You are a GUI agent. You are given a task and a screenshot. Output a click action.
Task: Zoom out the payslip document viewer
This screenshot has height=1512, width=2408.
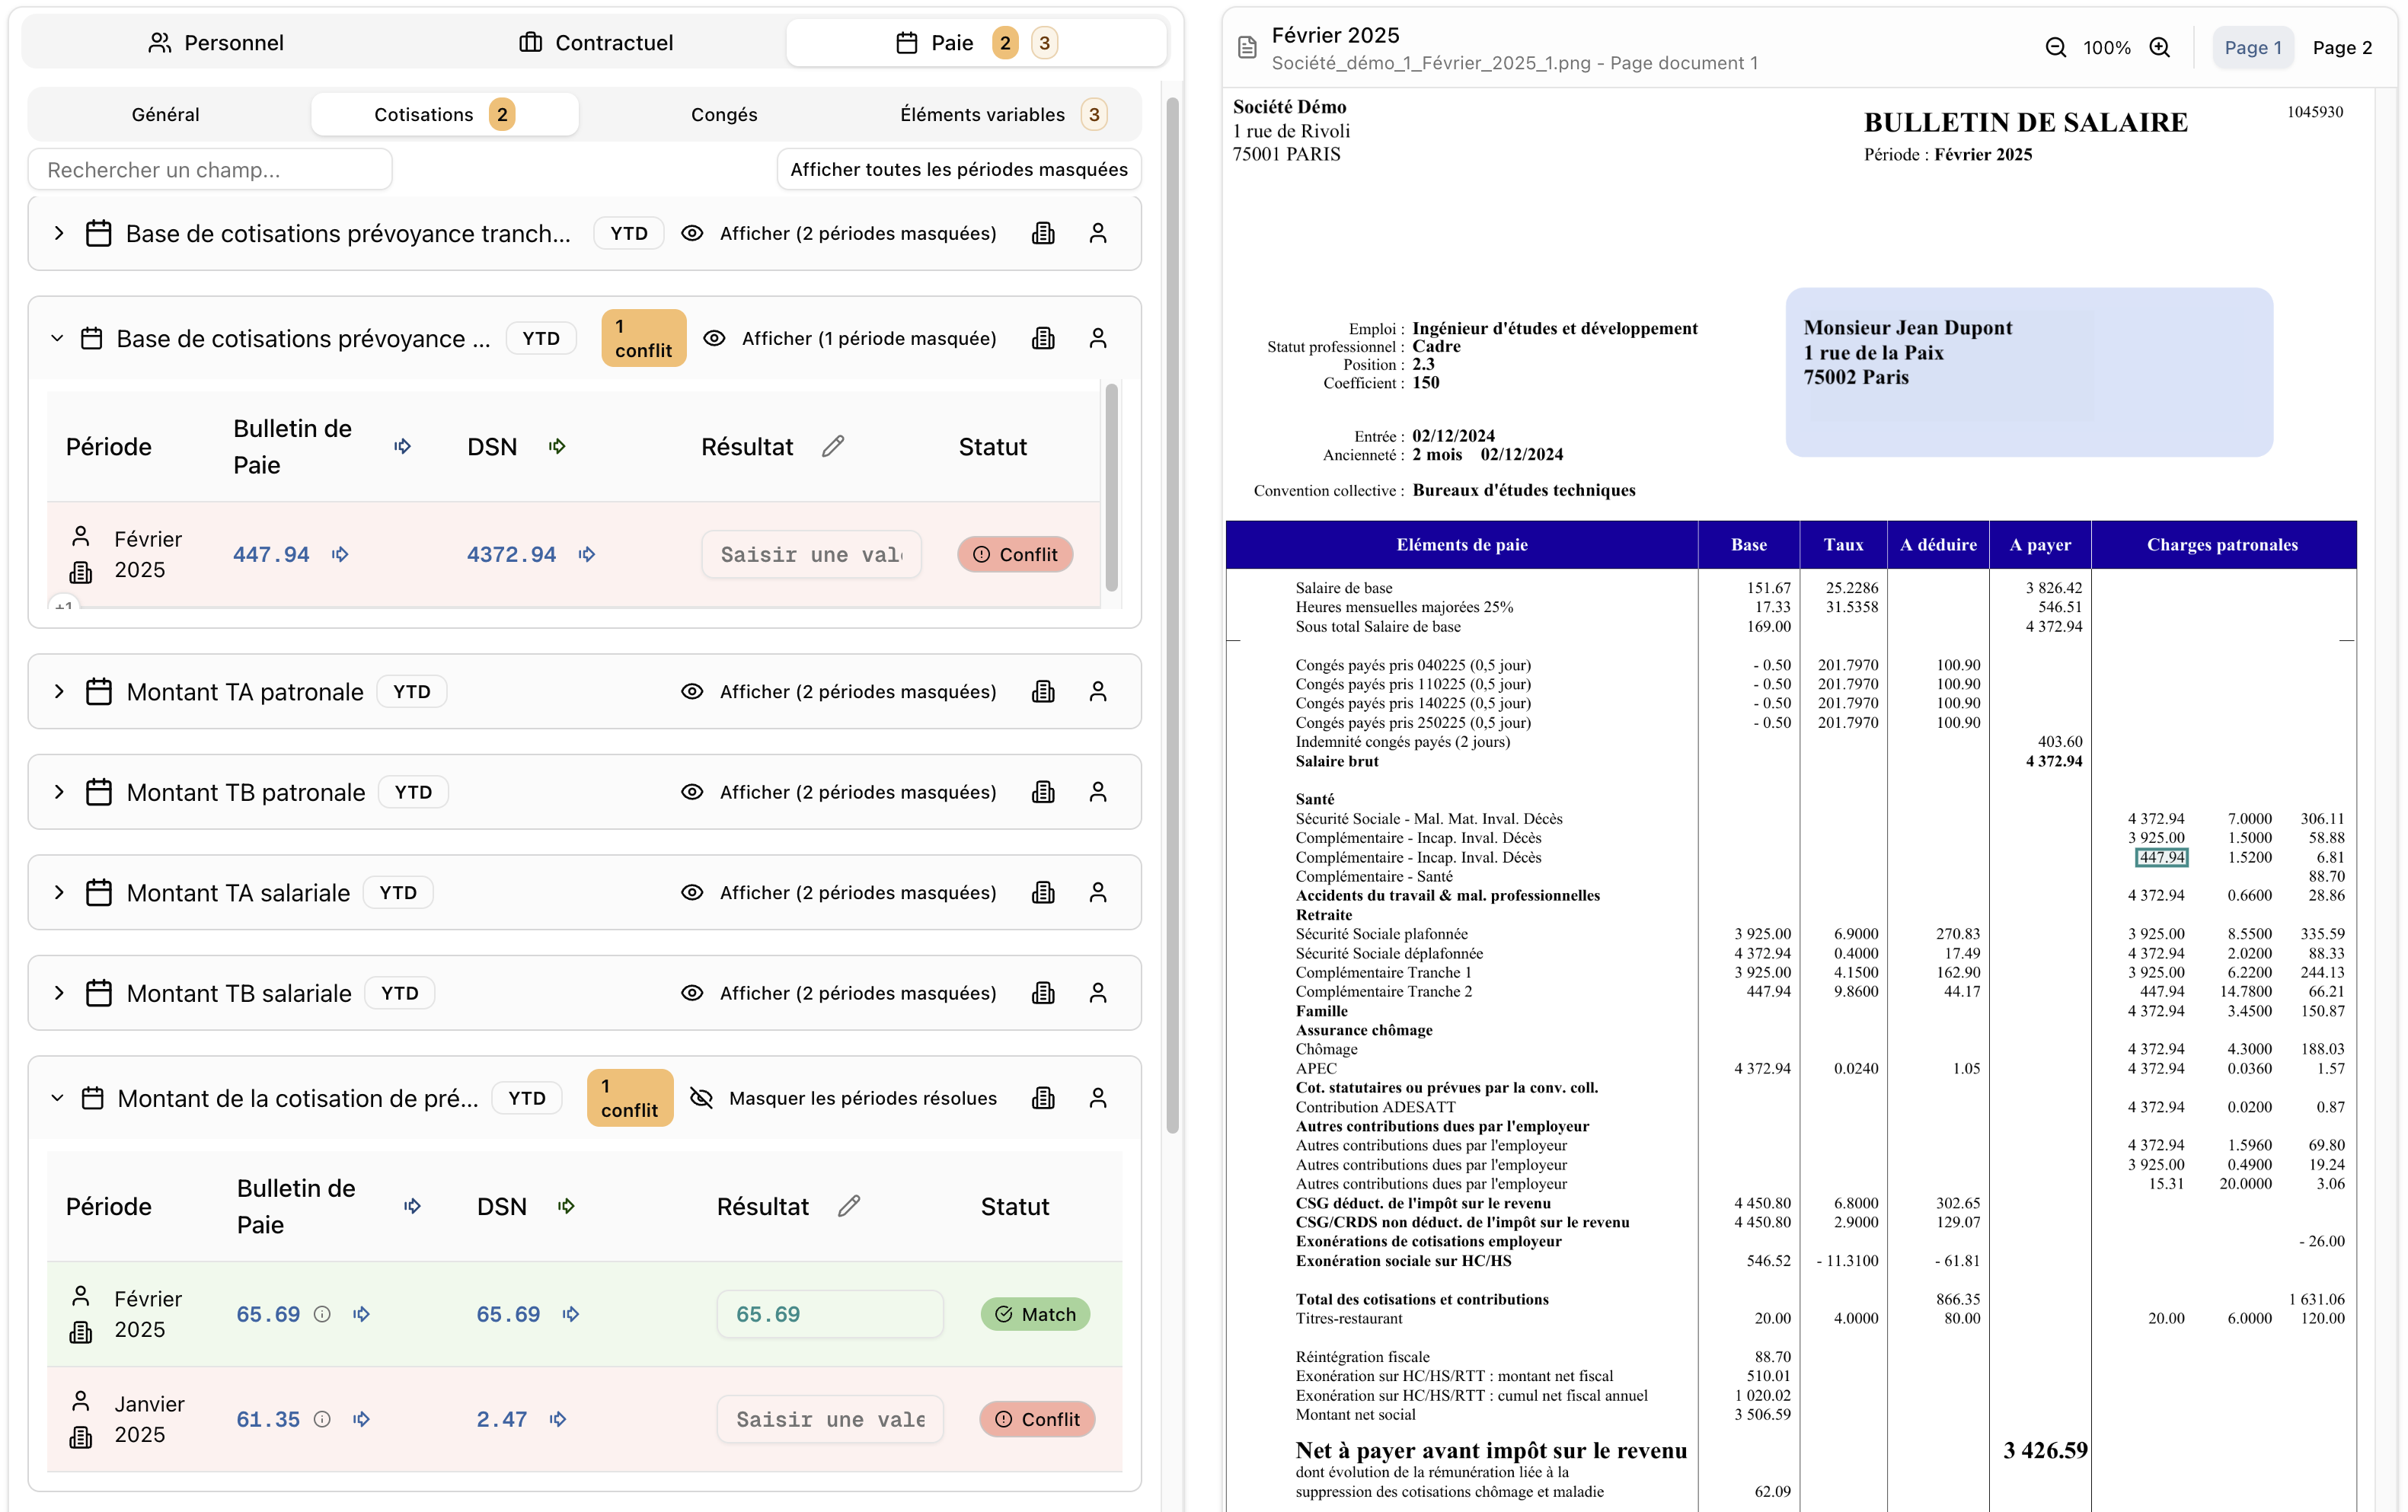(2055, 47)
